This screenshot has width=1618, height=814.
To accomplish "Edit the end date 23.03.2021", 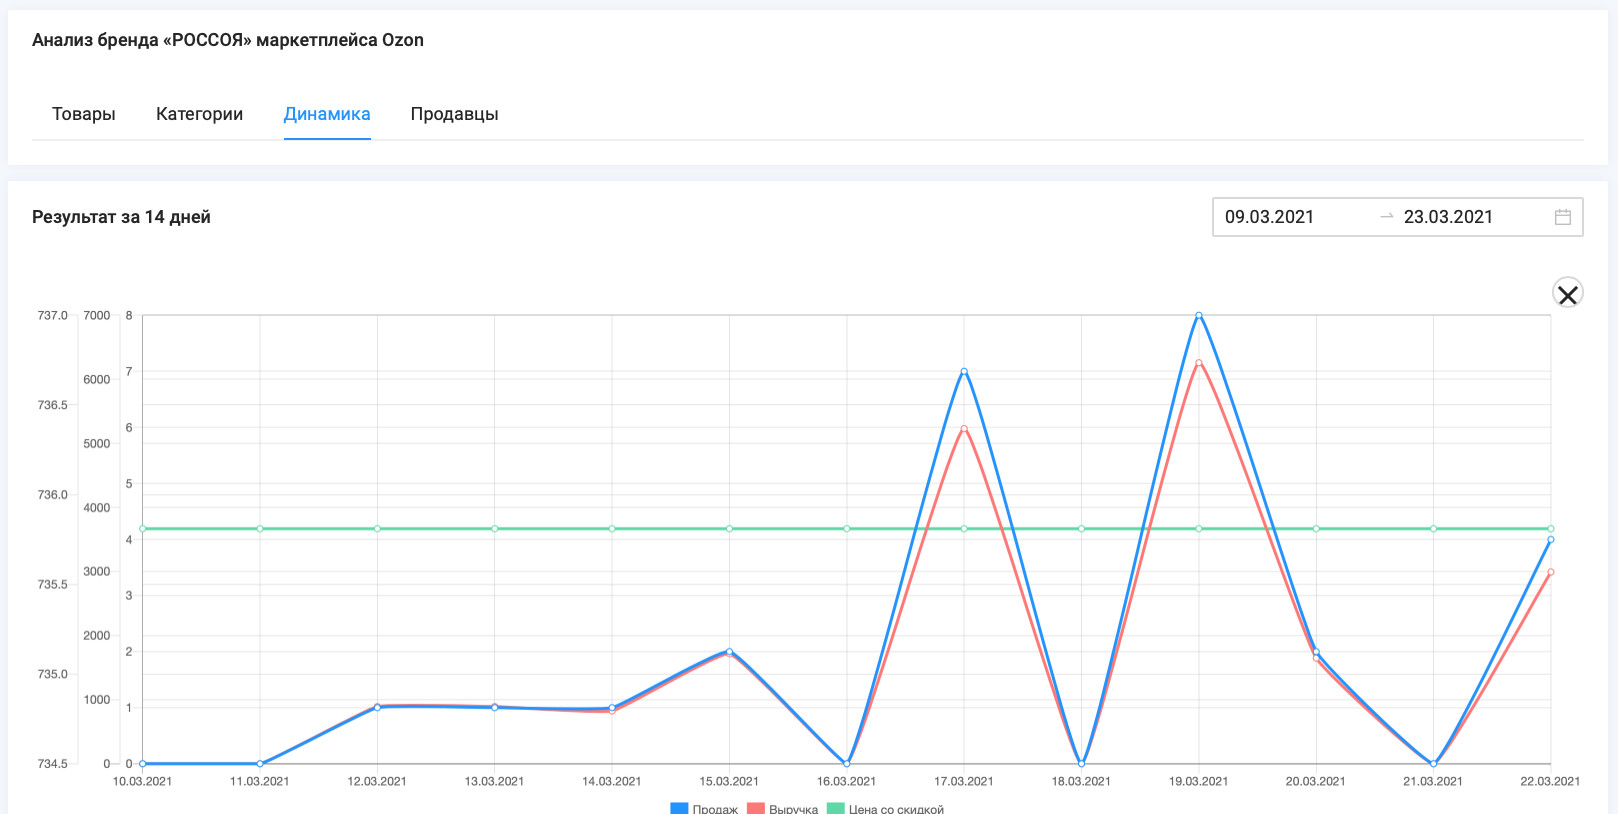I will 1448,217.
